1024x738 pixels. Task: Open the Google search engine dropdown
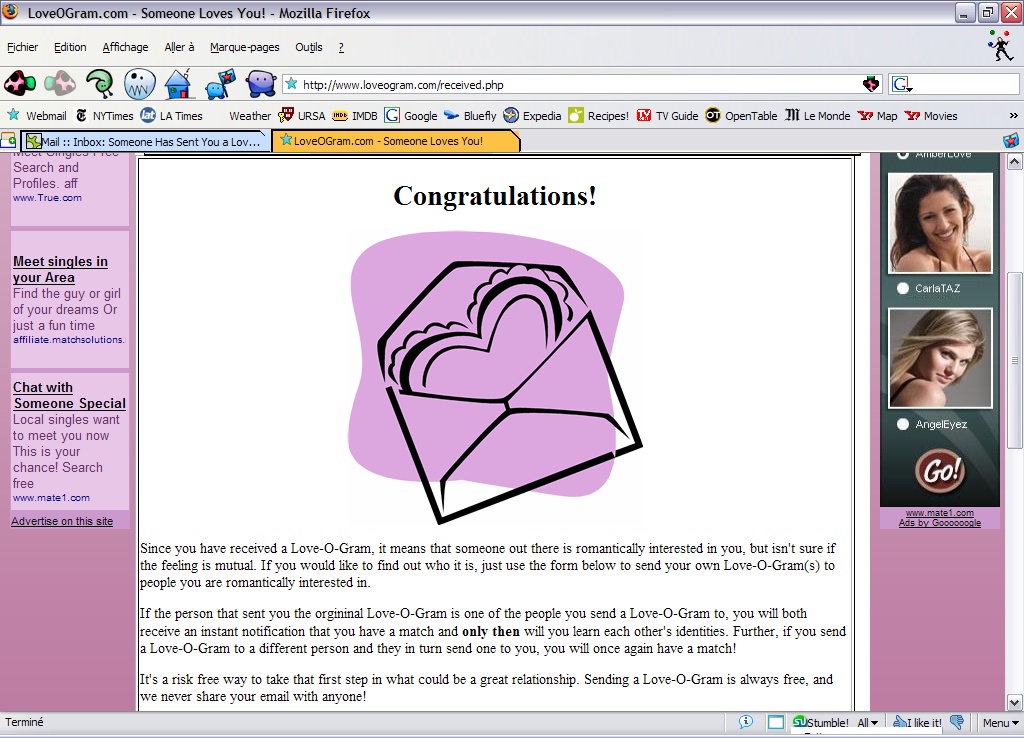[x=902, y=84]
